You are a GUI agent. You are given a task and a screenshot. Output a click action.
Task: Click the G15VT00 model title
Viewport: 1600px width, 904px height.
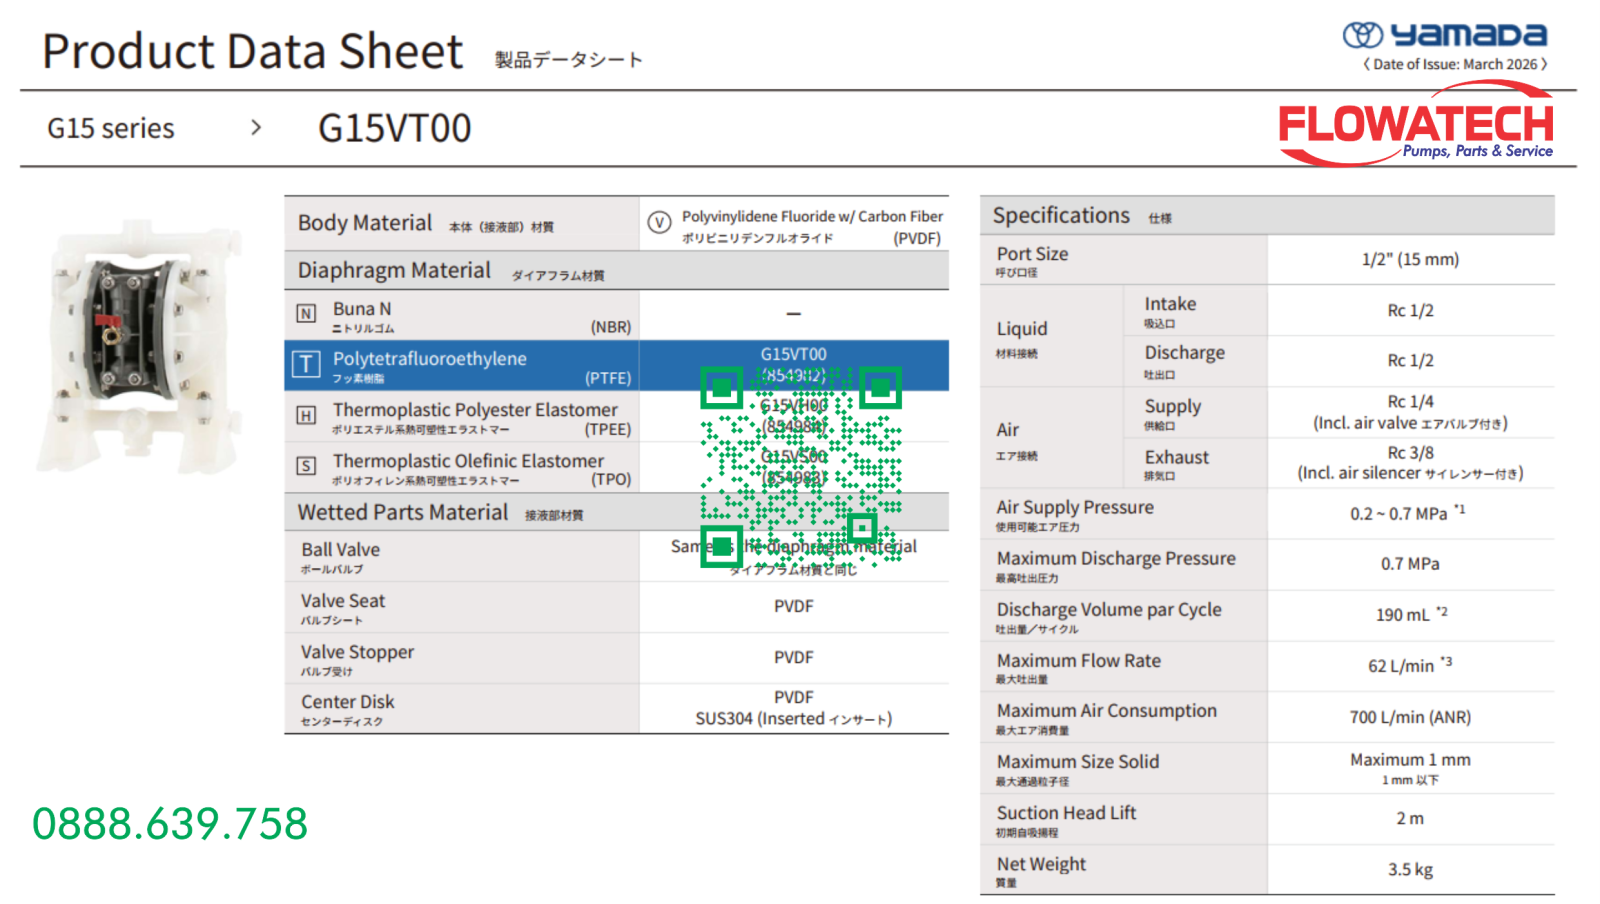pos(394,129)
